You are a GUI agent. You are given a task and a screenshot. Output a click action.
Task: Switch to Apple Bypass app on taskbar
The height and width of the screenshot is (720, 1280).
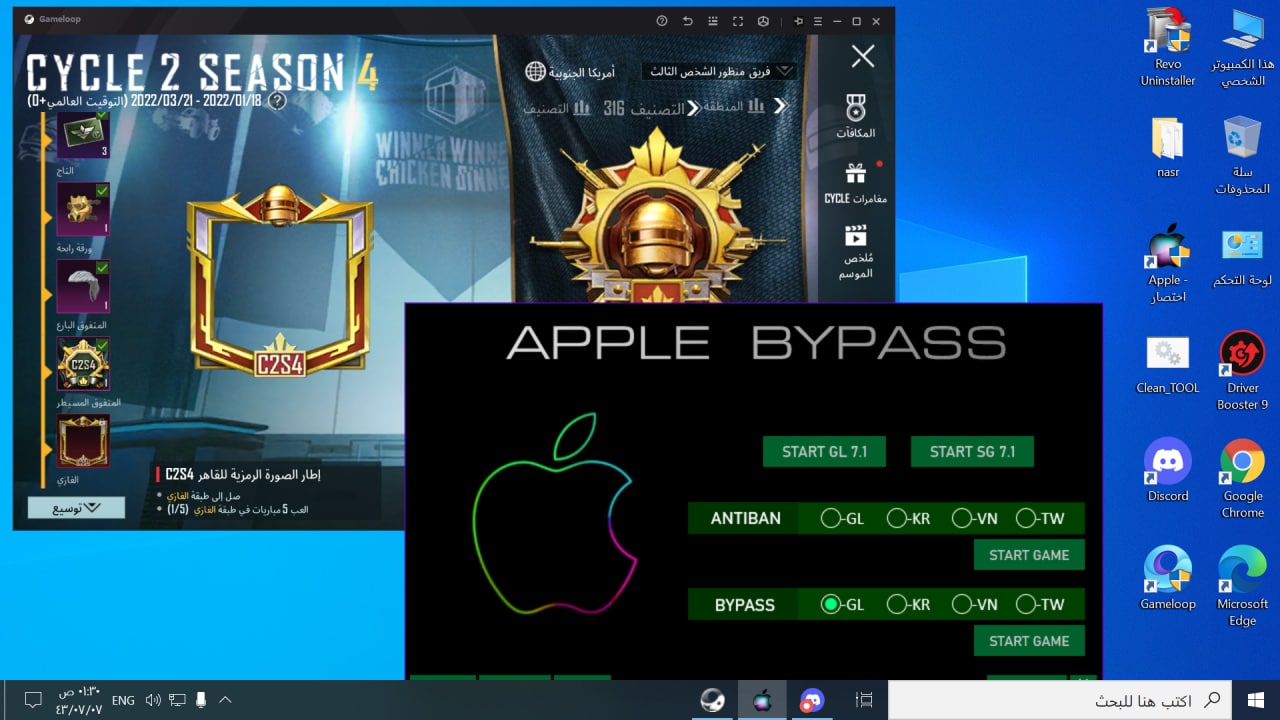(762, 700)
